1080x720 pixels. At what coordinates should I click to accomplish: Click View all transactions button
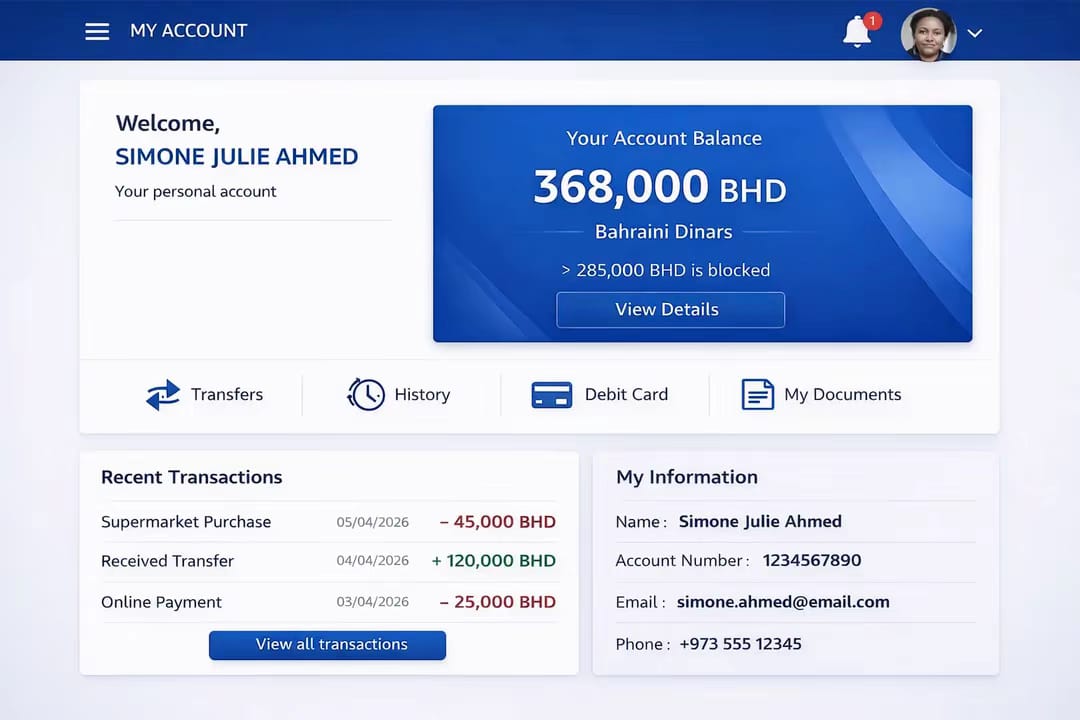pyautogui.click(x=327, y=645)
